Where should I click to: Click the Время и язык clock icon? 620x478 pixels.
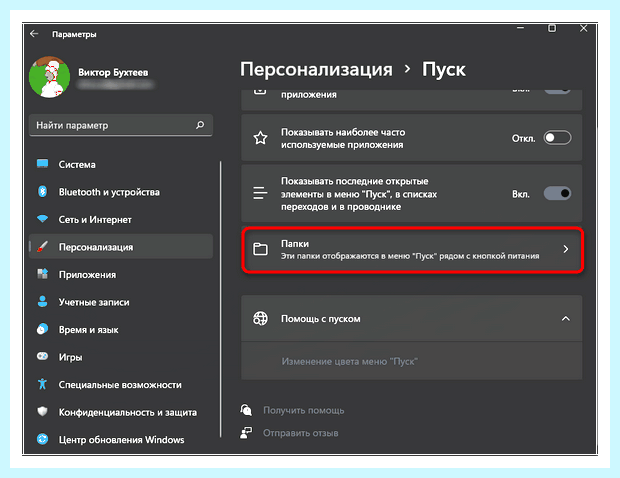click(x=42, y=329)
